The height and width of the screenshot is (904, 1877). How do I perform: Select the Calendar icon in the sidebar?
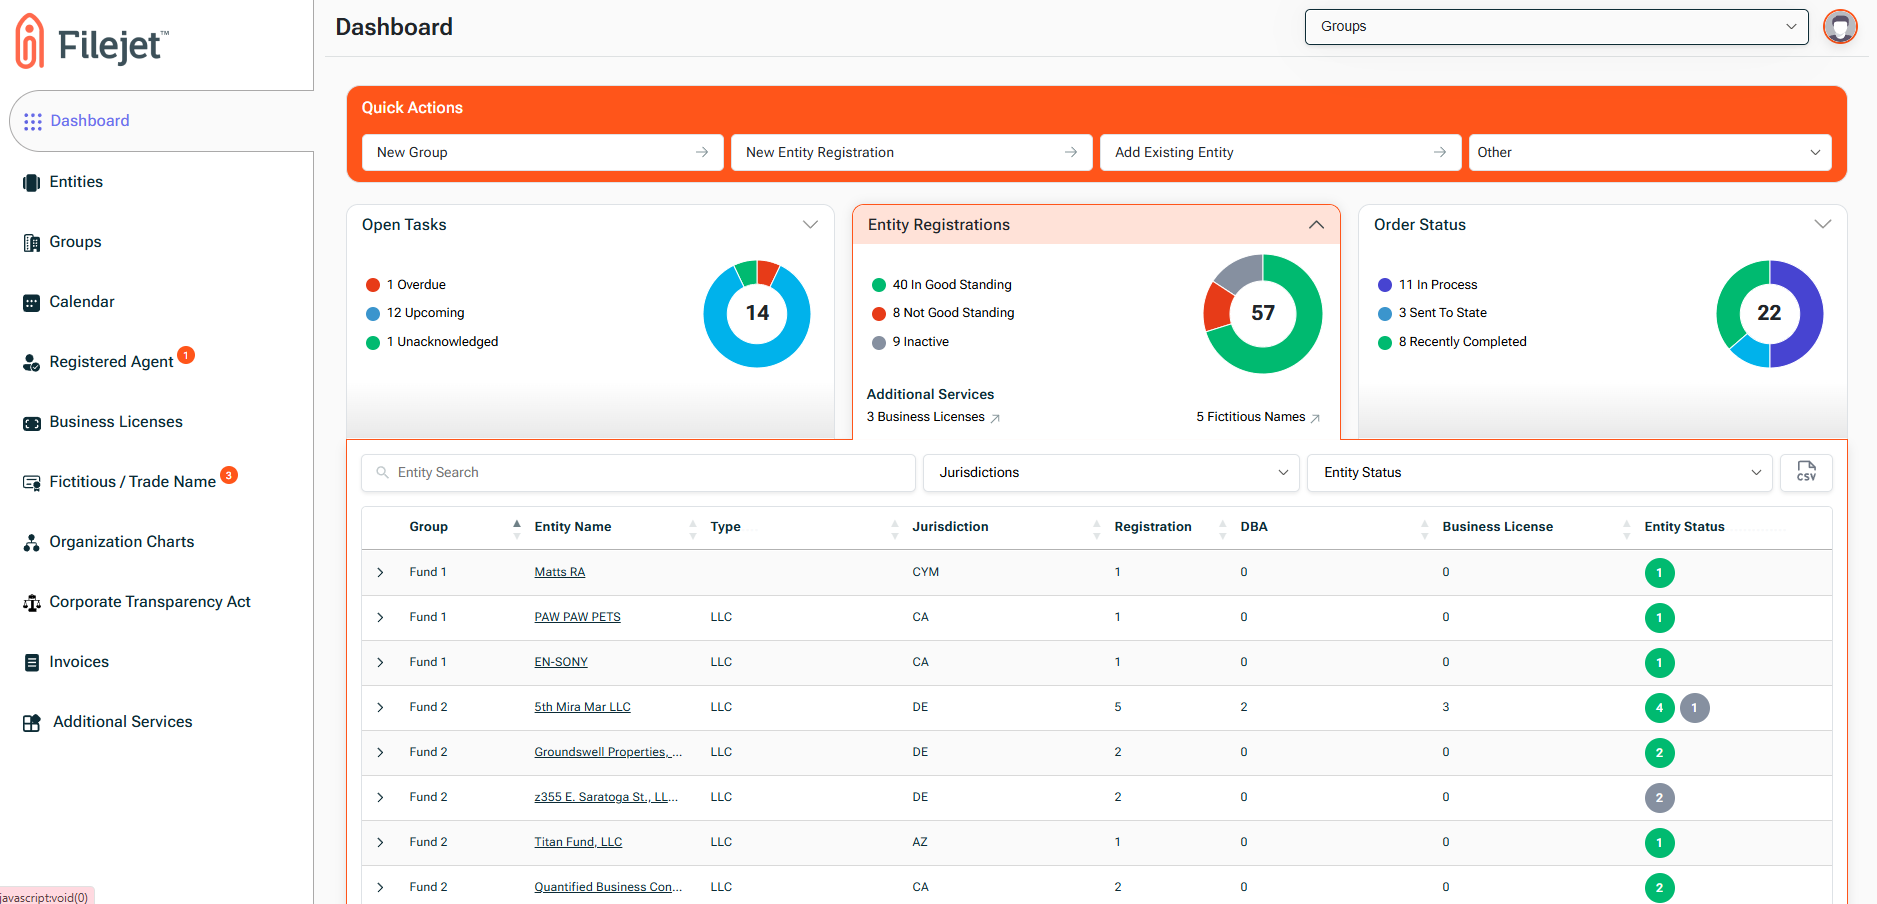[33, 301]
